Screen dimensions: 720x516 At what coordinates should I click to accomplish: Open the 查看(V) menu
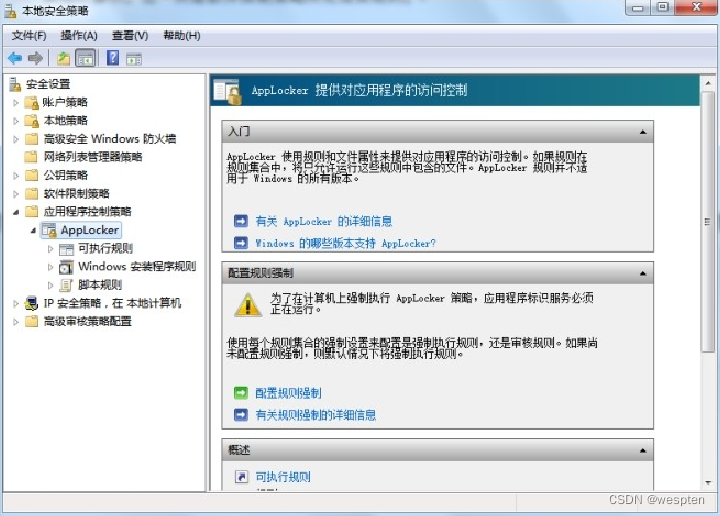(130, 35)
